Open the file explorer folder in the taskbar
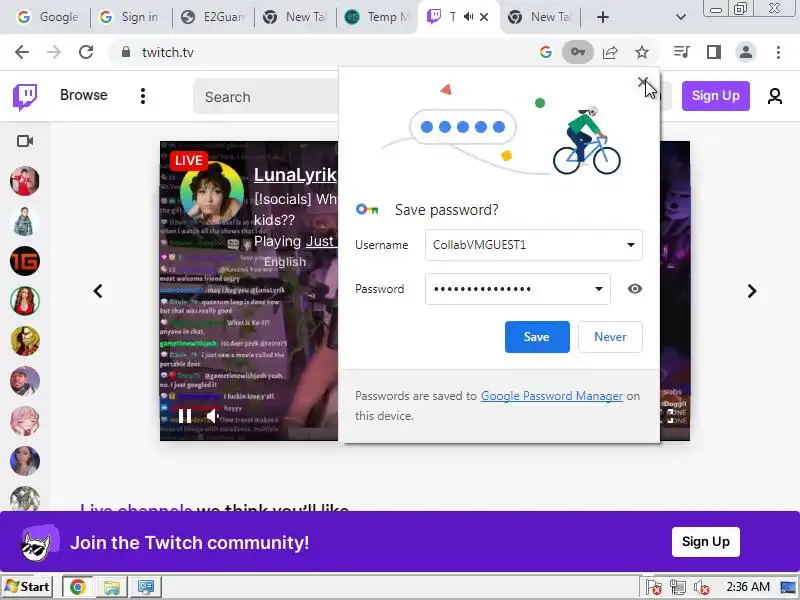The width and height of the screenshot is (800, 600). (112, 587)
